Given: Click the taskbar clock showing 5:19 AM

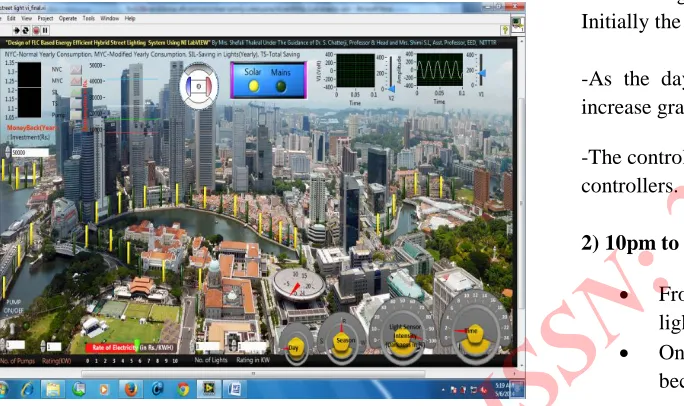Looking at the screenshot, I should pos(502,389).
